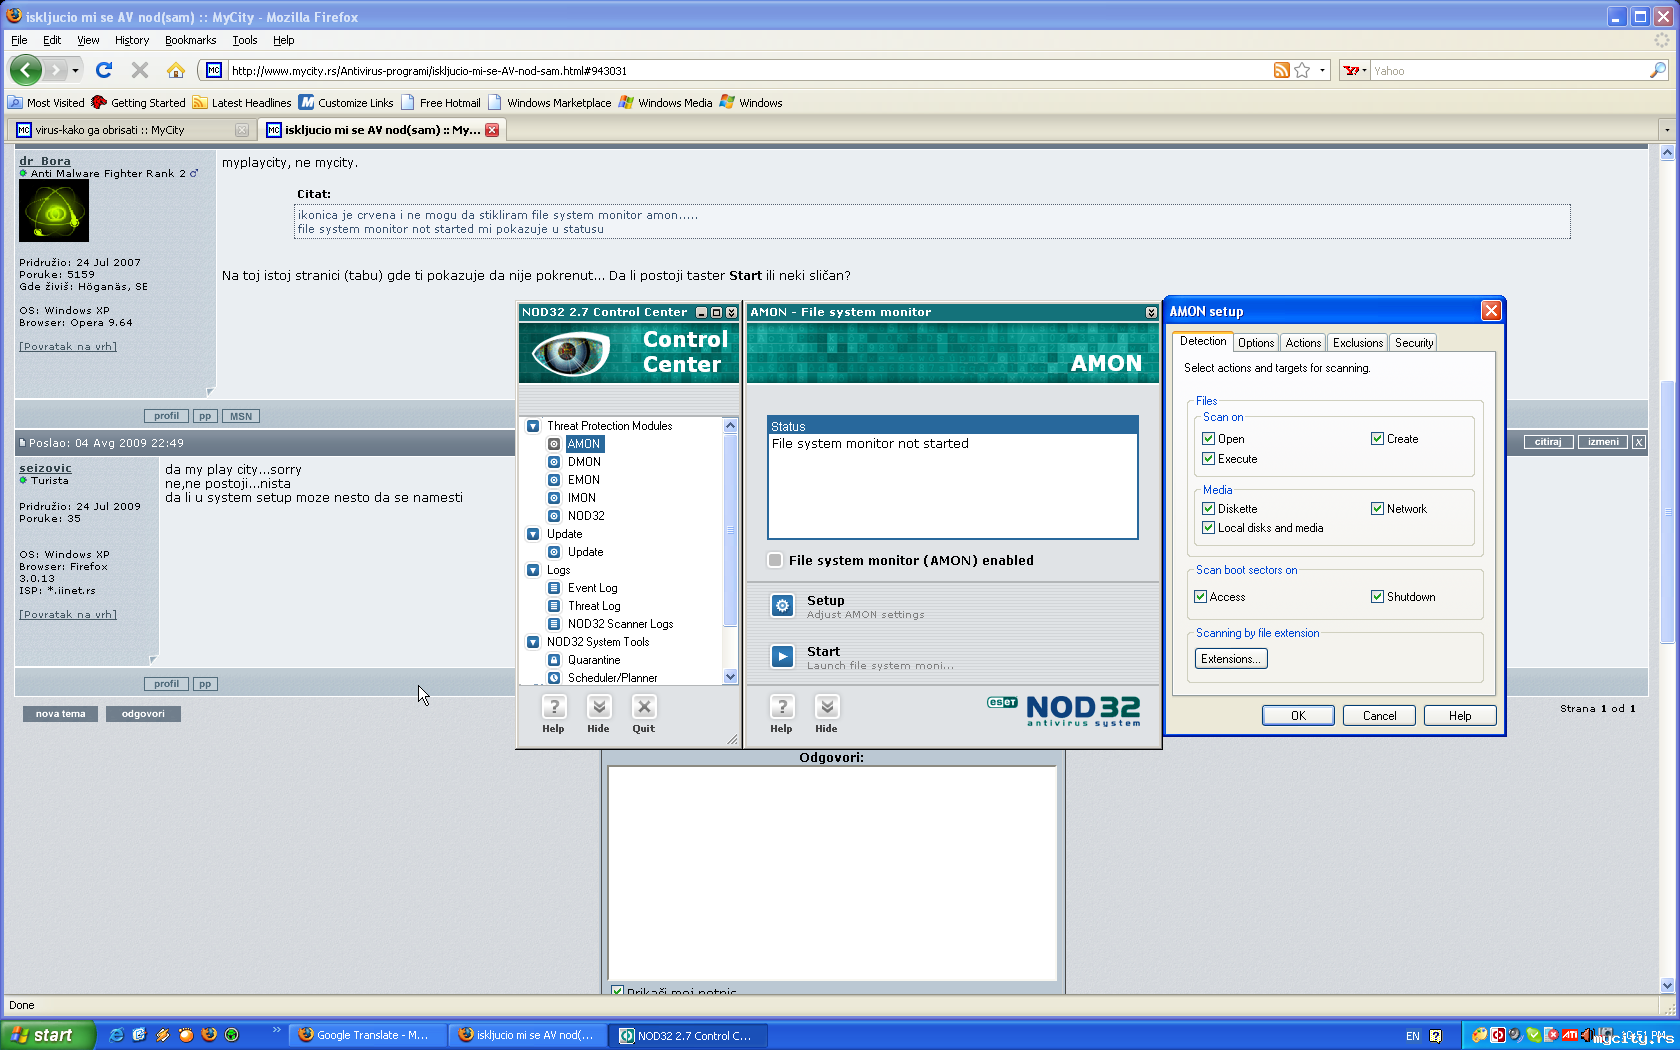
Task: Open the Threat Log entry
Action: pos(594,606)
